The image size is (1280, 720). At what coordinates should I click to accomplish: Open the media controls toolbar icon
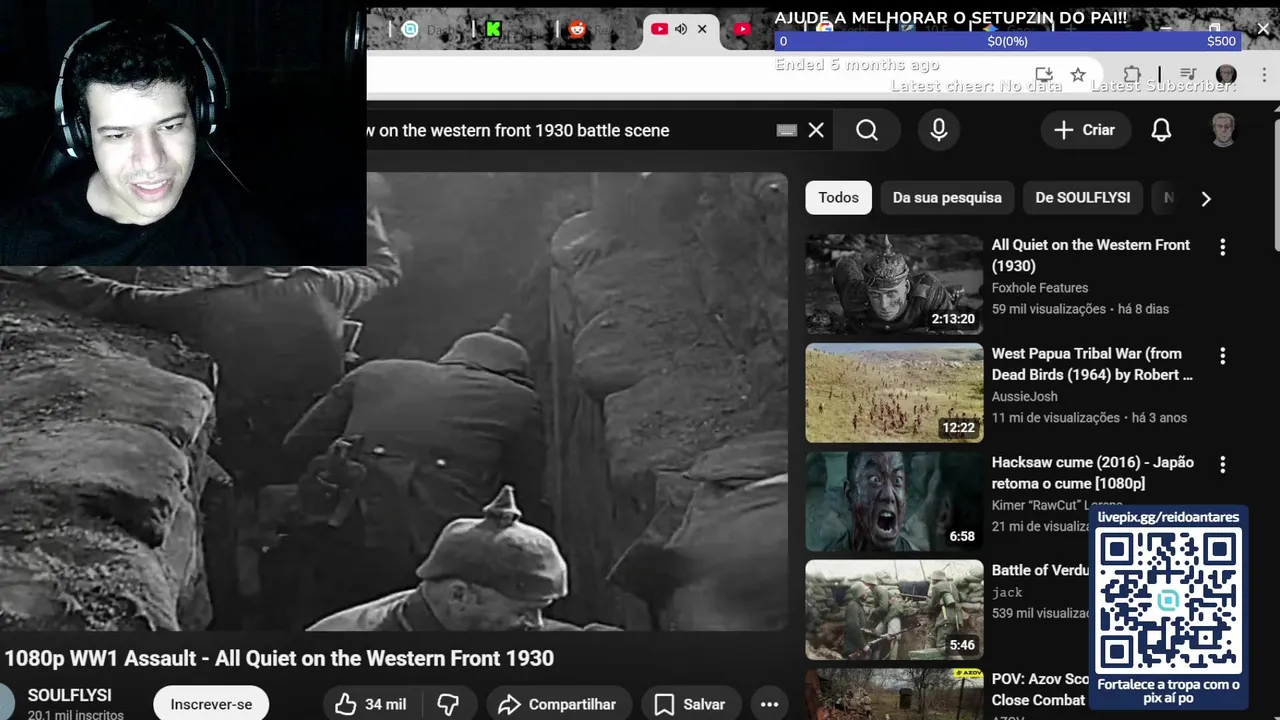pyautogui.click(x=1188, y=75)
